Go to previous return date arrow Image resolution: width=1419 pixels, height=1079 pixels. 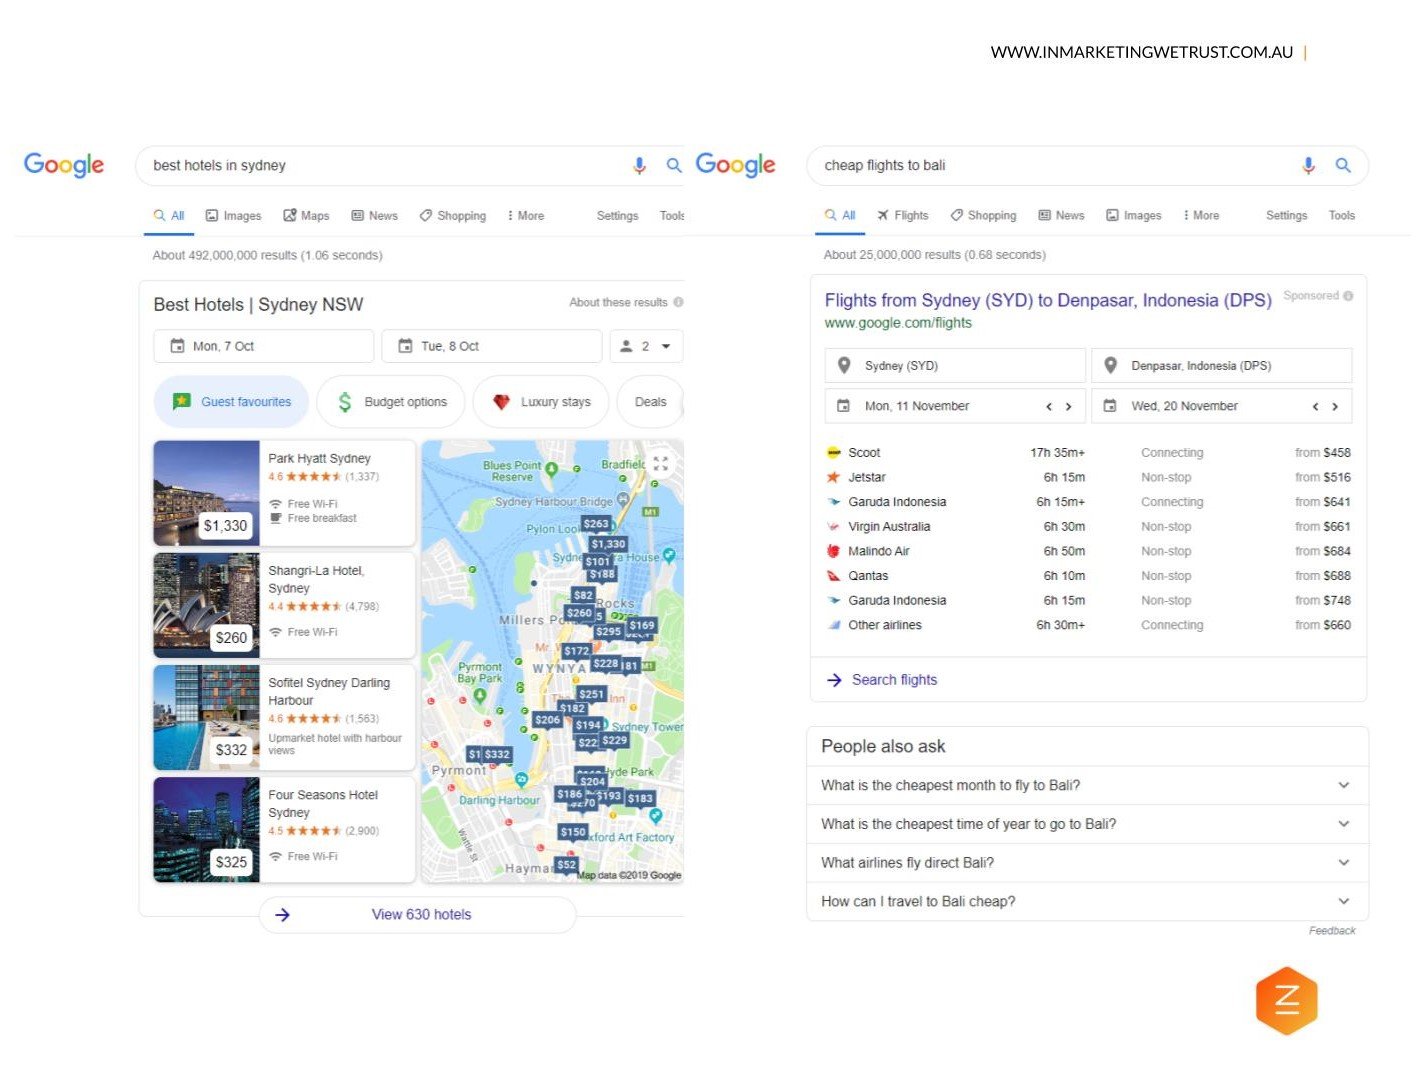pyautogui.click(x=1316, y=407)
